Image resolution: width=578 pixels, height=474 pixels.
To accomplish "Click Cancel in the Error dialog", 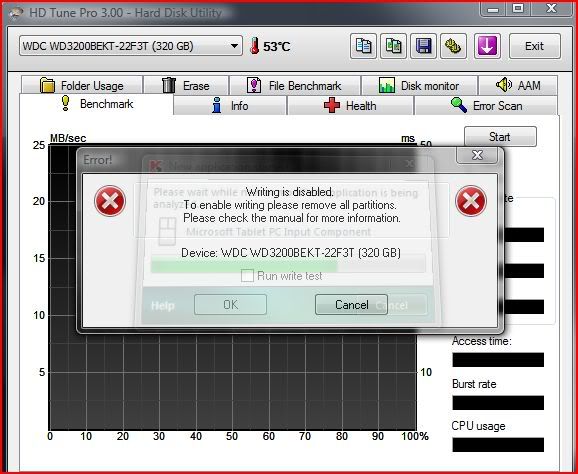I will click(351, 304).
